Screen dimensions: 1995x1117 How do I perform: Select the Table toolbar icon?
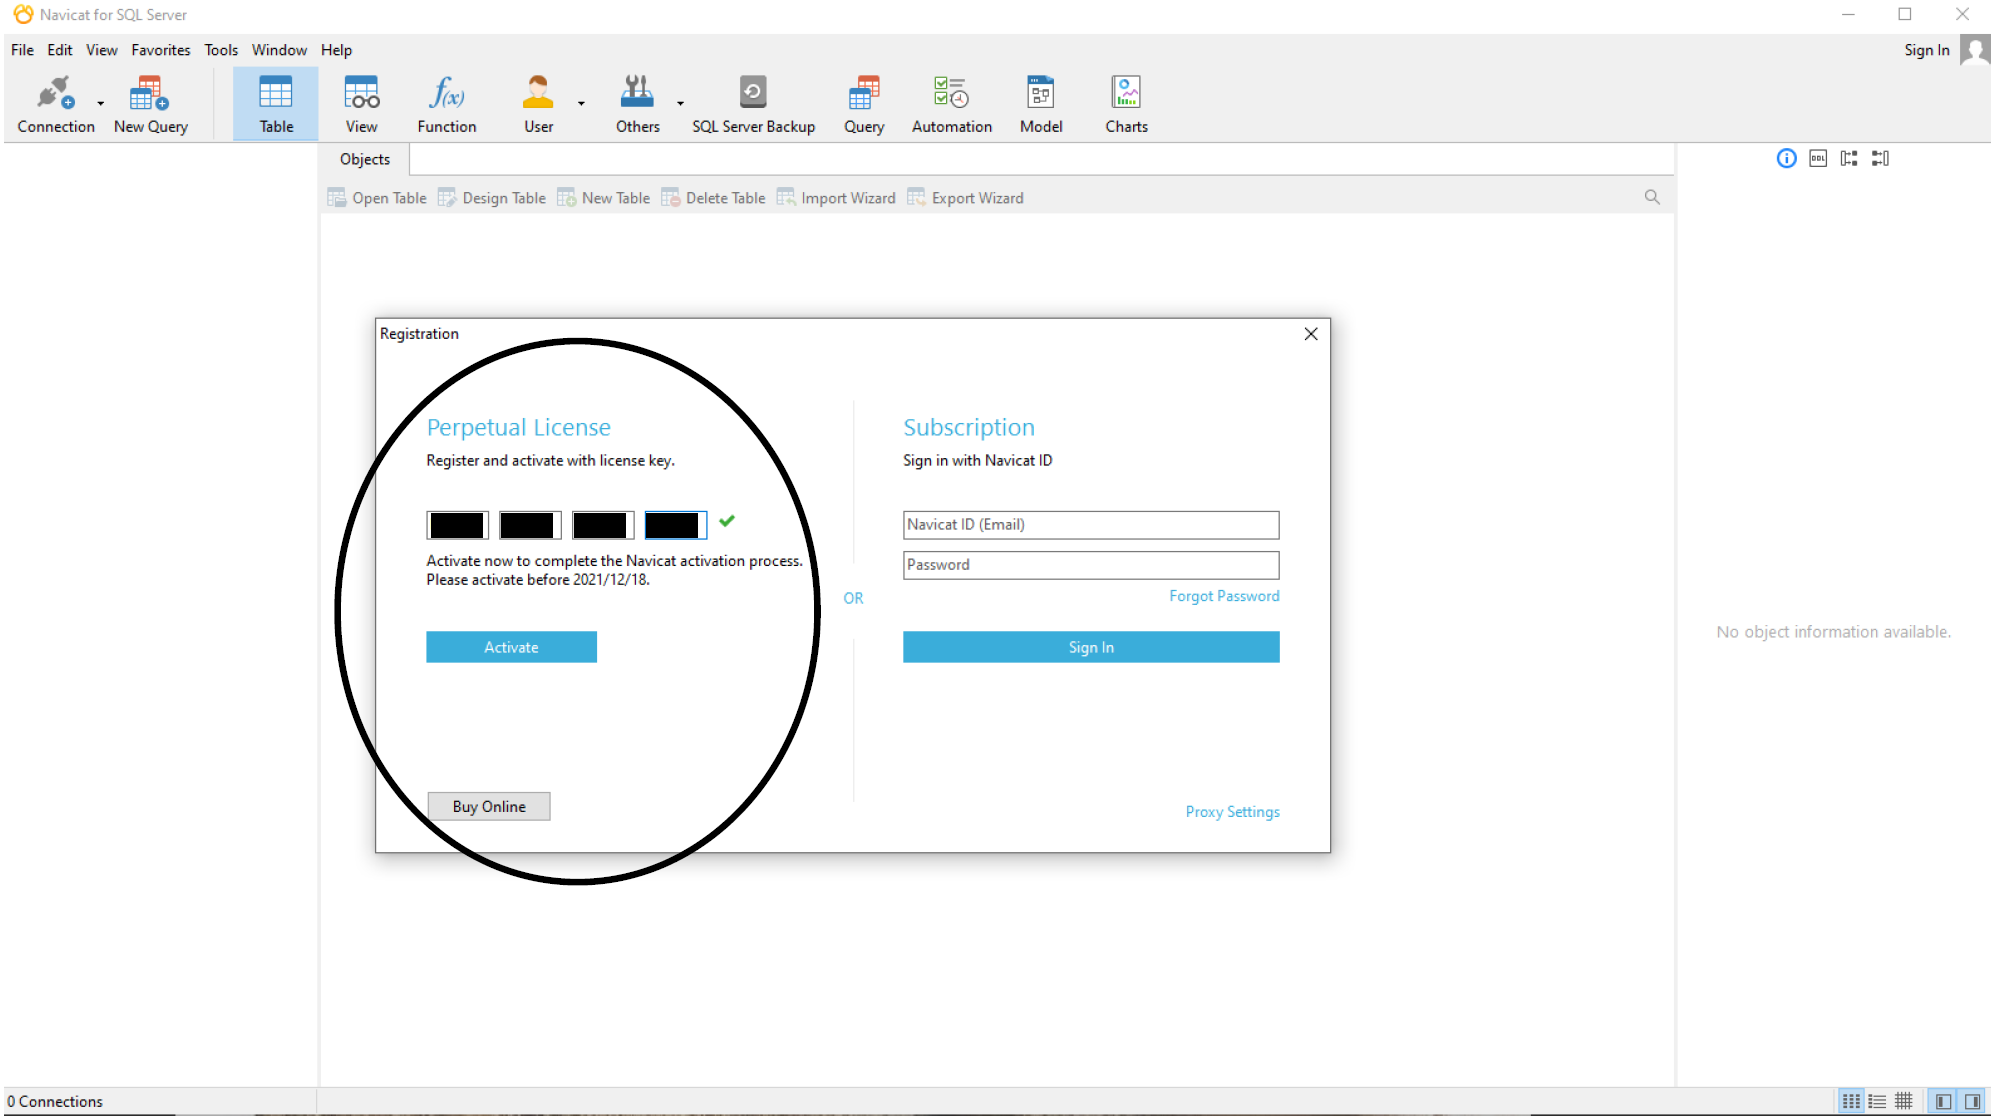pyautogui.click(x=276, y=104)
